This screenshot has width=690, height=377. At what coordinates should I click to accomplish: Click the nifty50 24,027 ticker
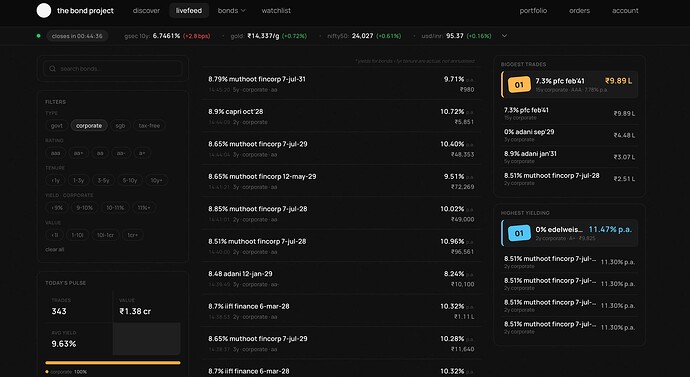pyautogui.click(x=364, y=36)
